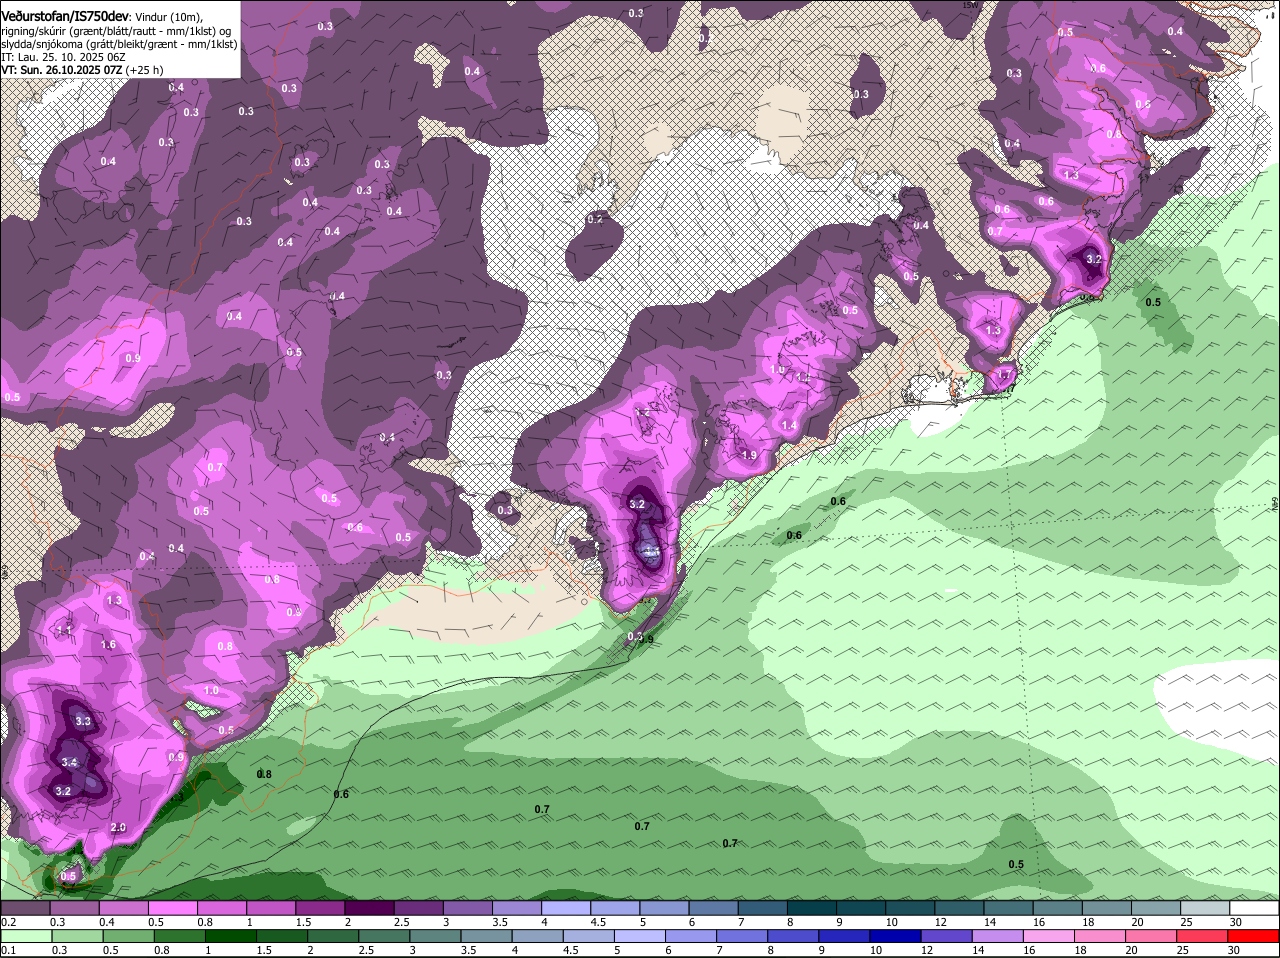
Task: Click the '0.4' number on the snow scale
Action: coord(107,922)
